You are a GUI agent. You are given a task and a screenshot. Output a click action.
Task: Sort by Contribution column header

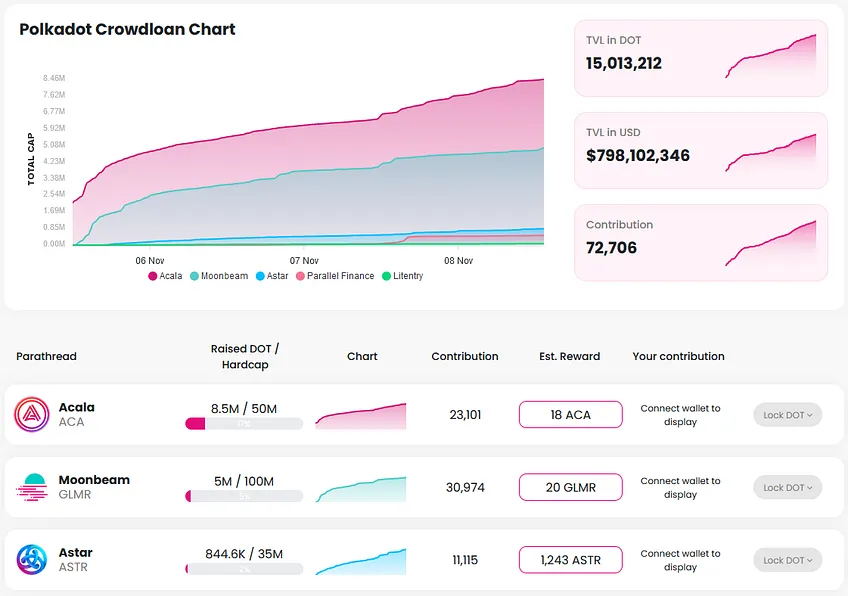(x=465, y=356)
